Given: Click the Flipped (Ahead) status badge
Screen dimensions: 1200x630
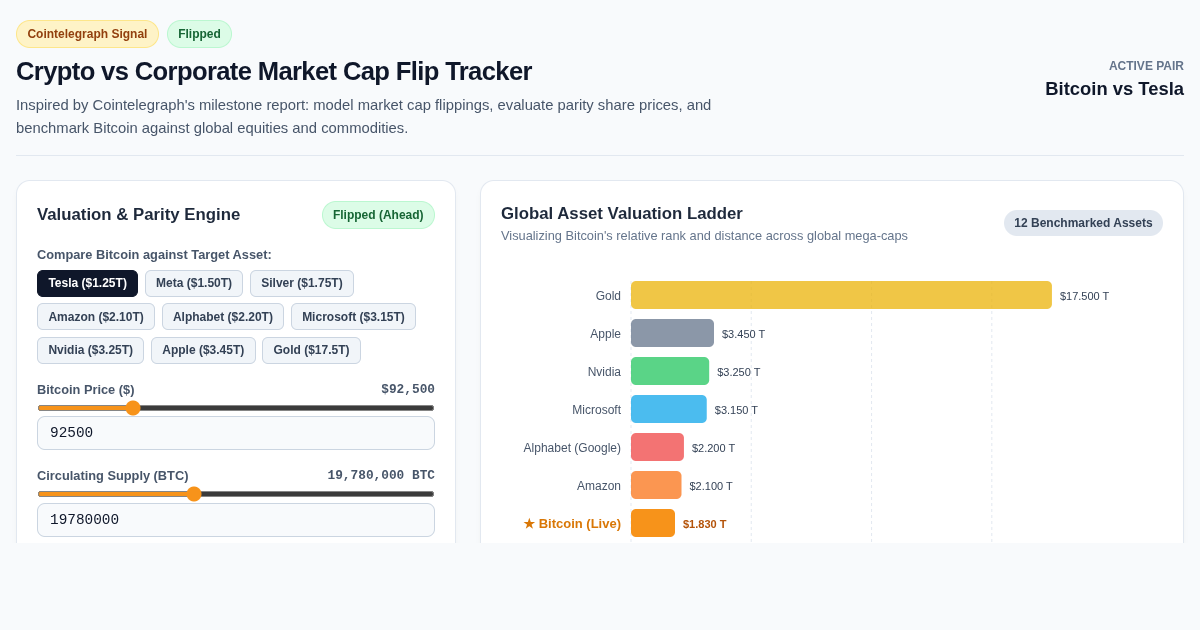Looking at the screenshot, I should click(378, 215).
